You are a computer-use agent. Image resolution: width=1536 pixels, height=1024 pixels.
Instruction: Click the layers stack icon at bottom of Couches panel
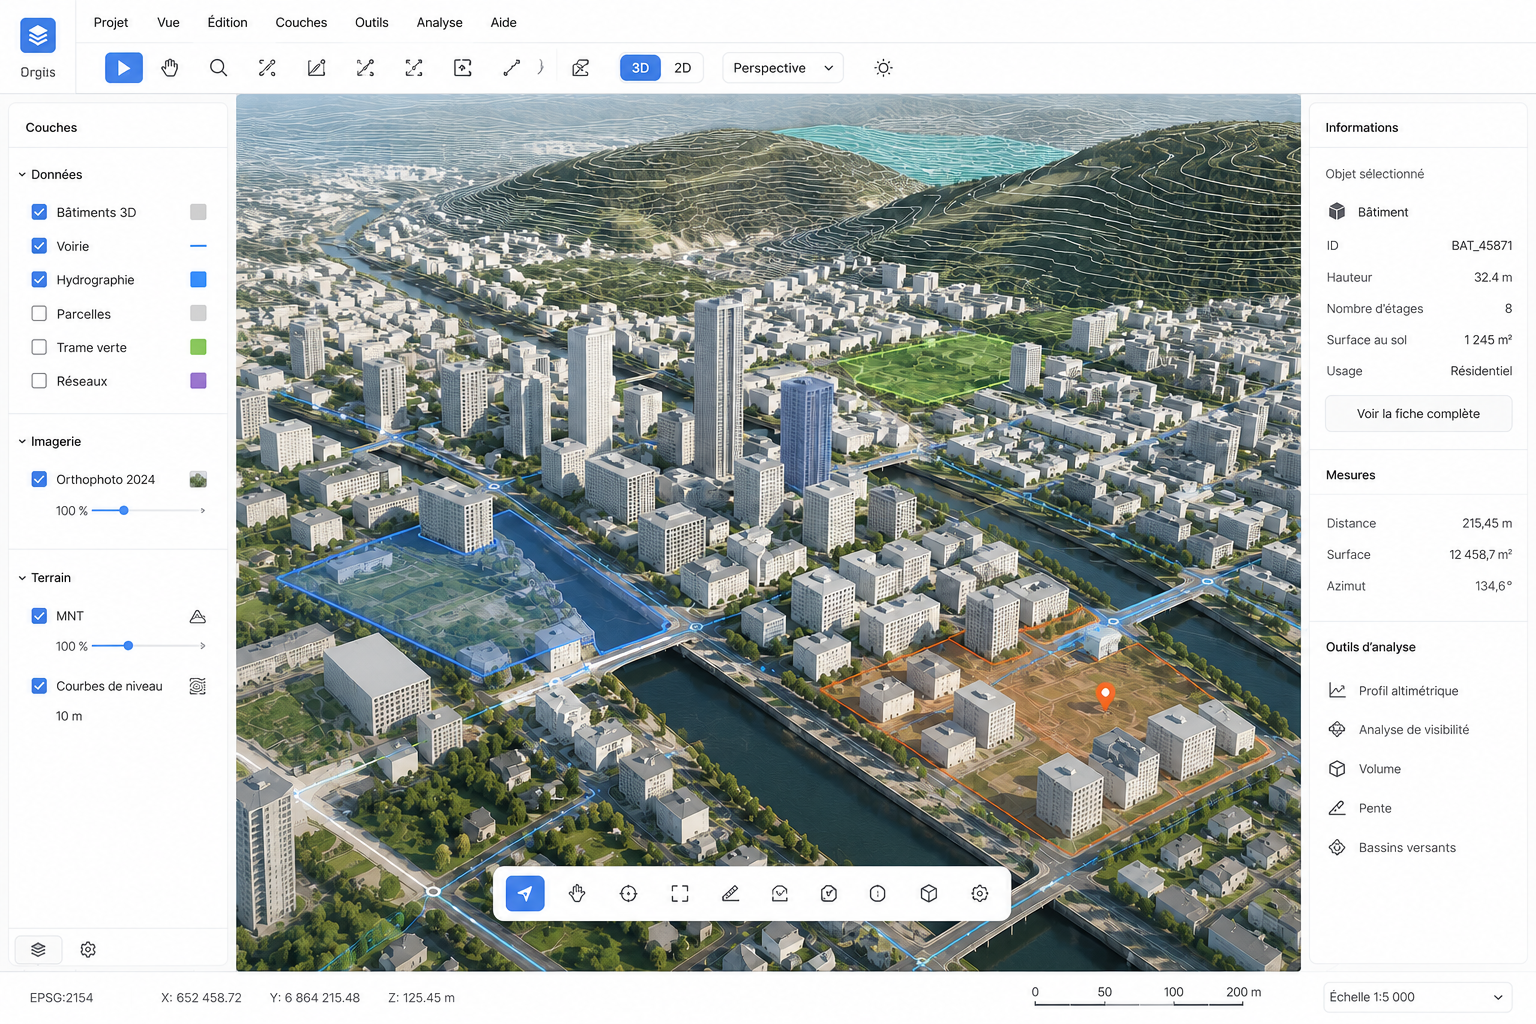pos(38,949)
